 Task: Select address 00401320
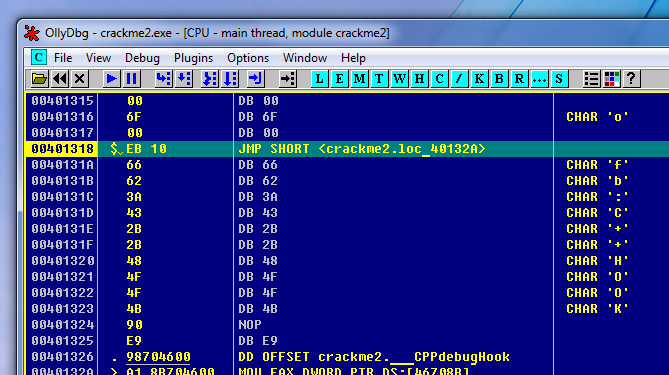click(62, 261)
